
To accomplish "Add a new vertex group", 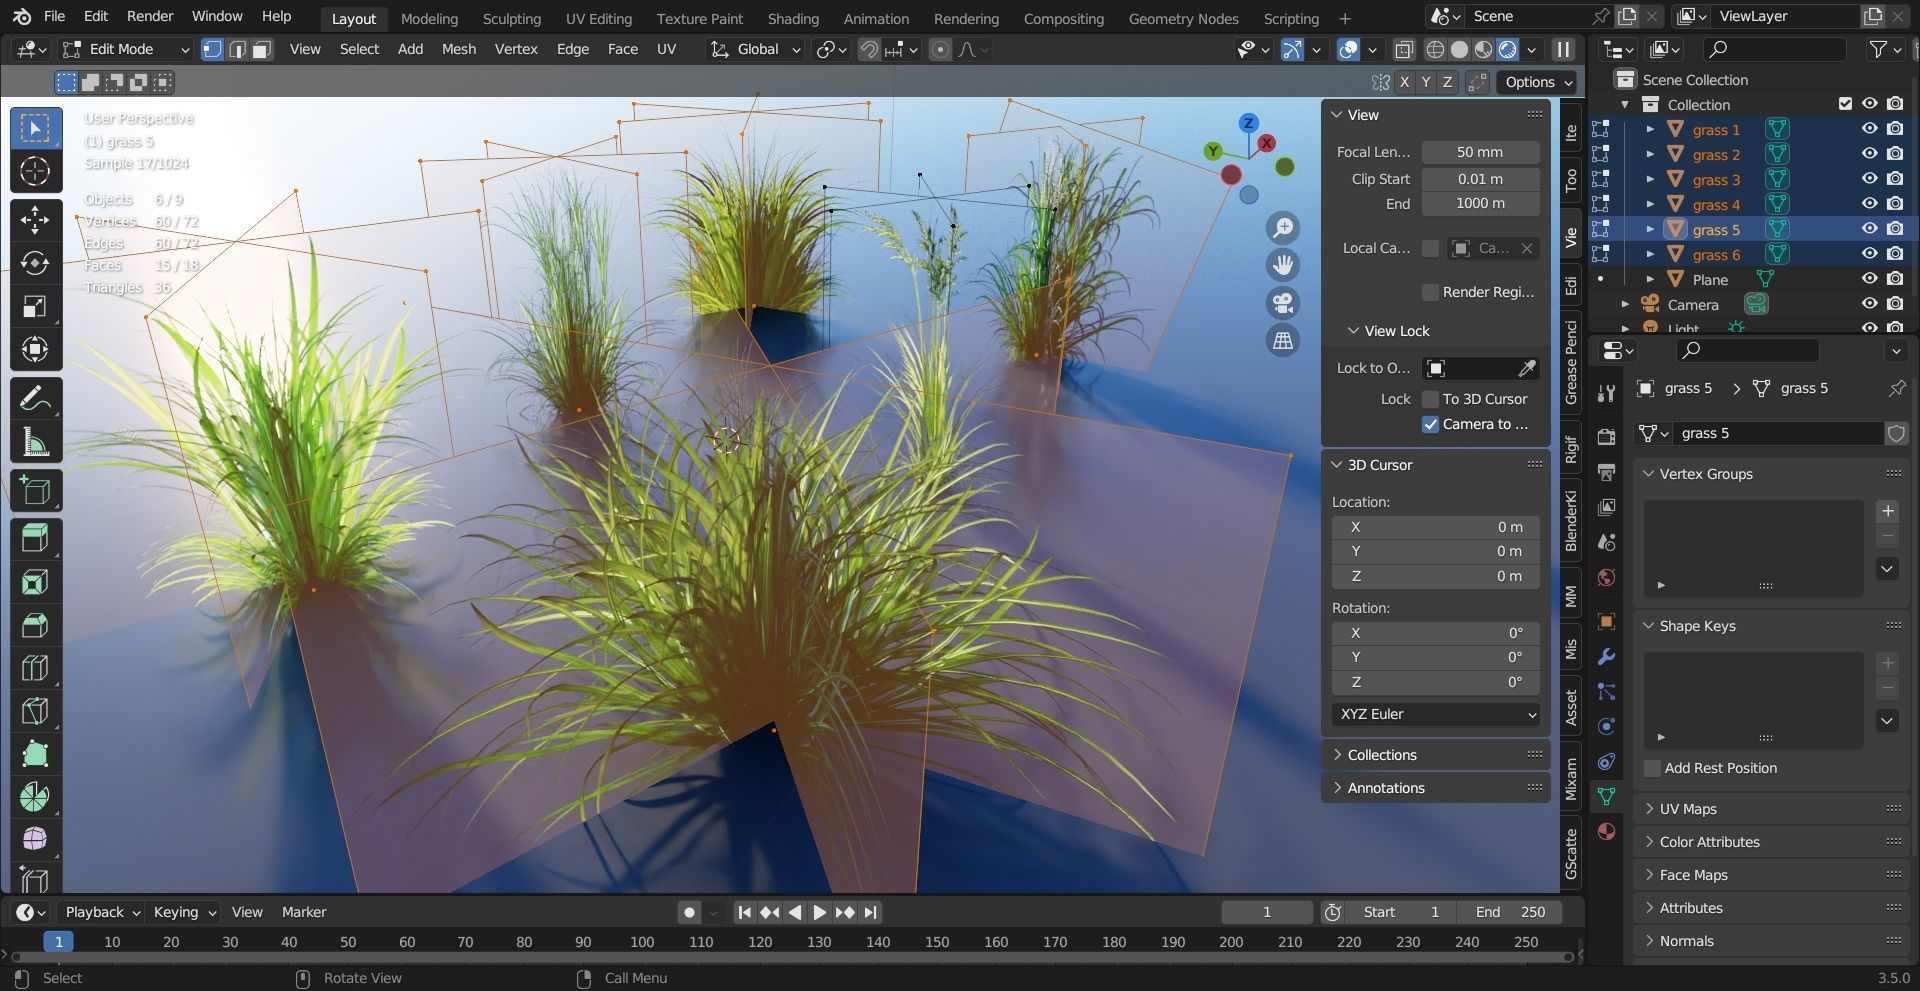I will click(x=1887, y=511).
